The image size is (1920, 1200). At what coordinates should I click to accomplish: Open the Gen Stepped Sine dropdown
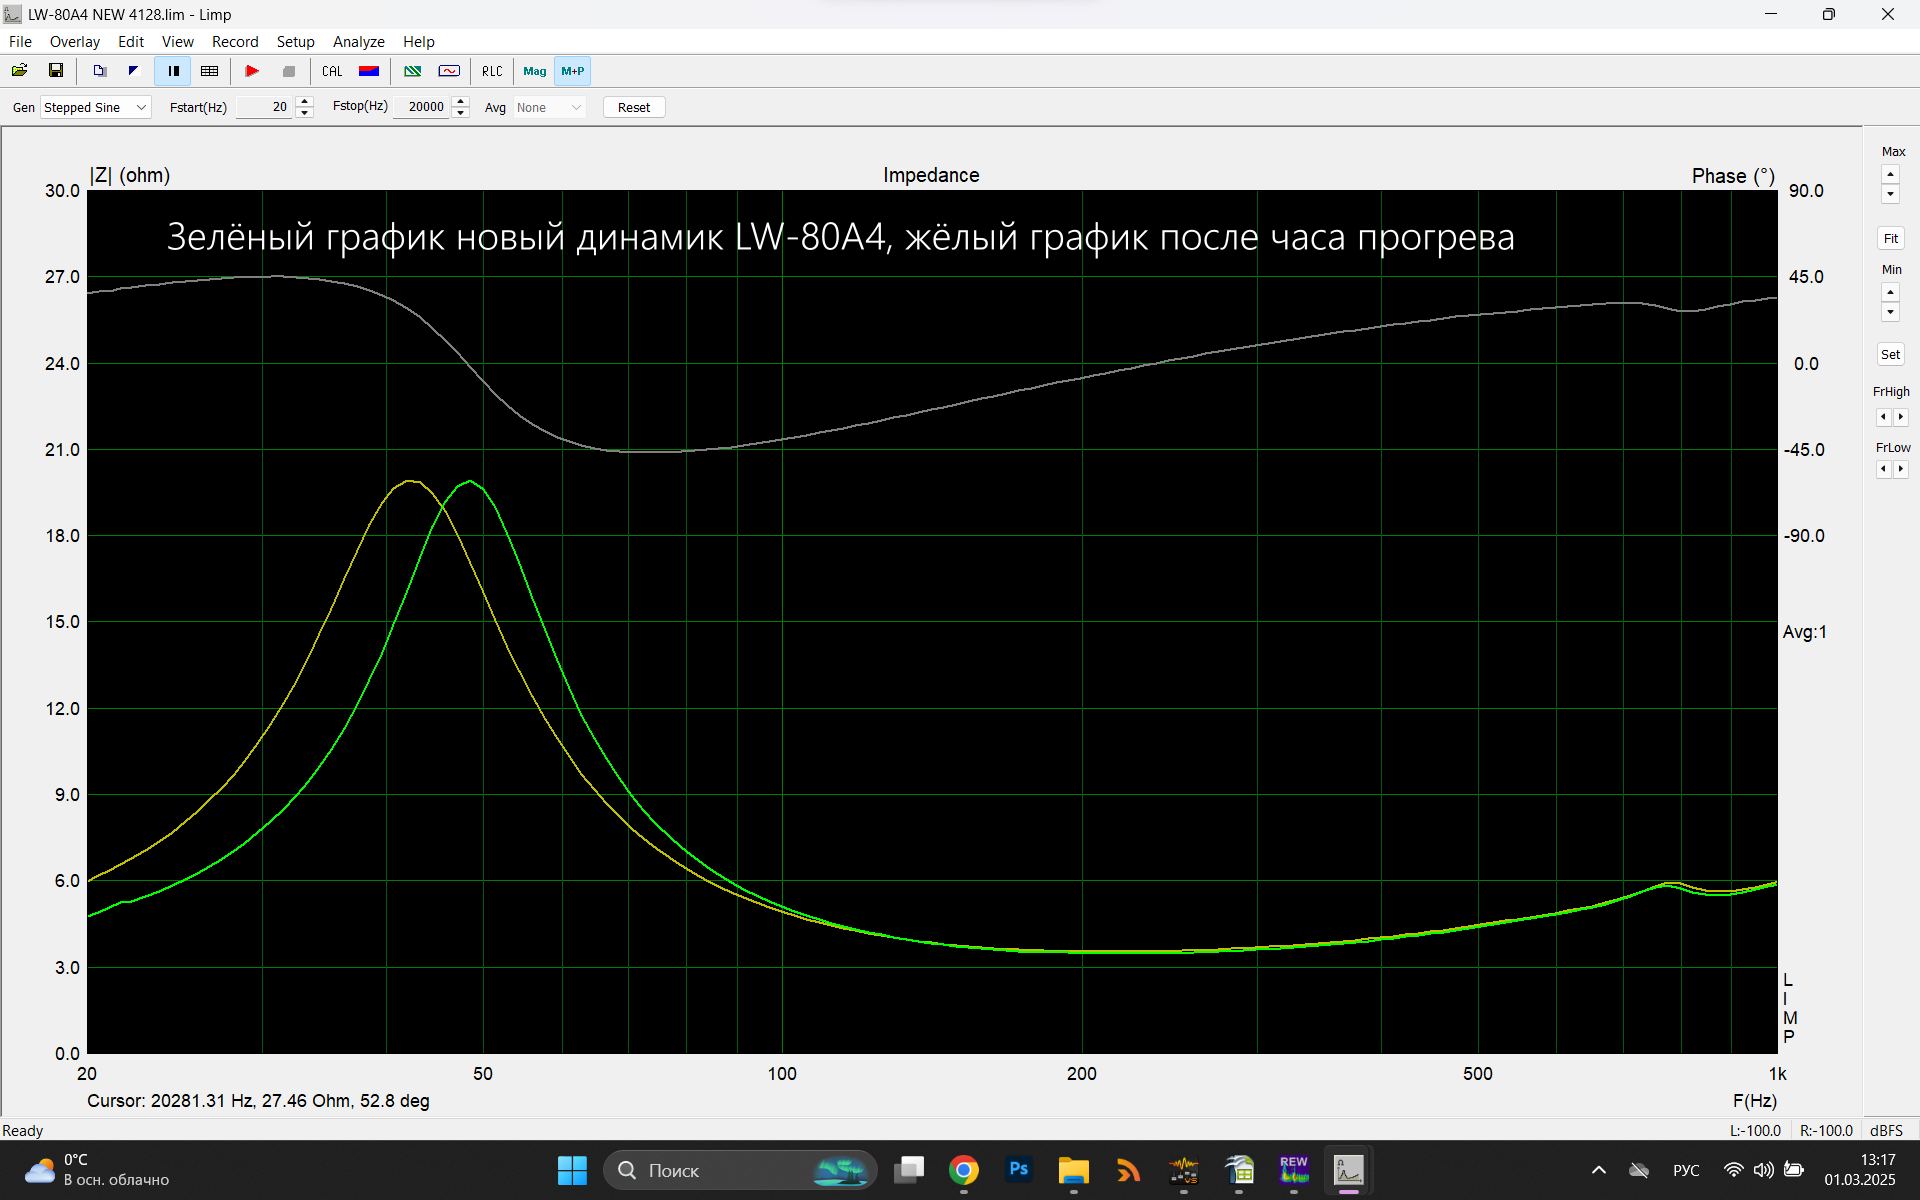(x=96, y=107)
